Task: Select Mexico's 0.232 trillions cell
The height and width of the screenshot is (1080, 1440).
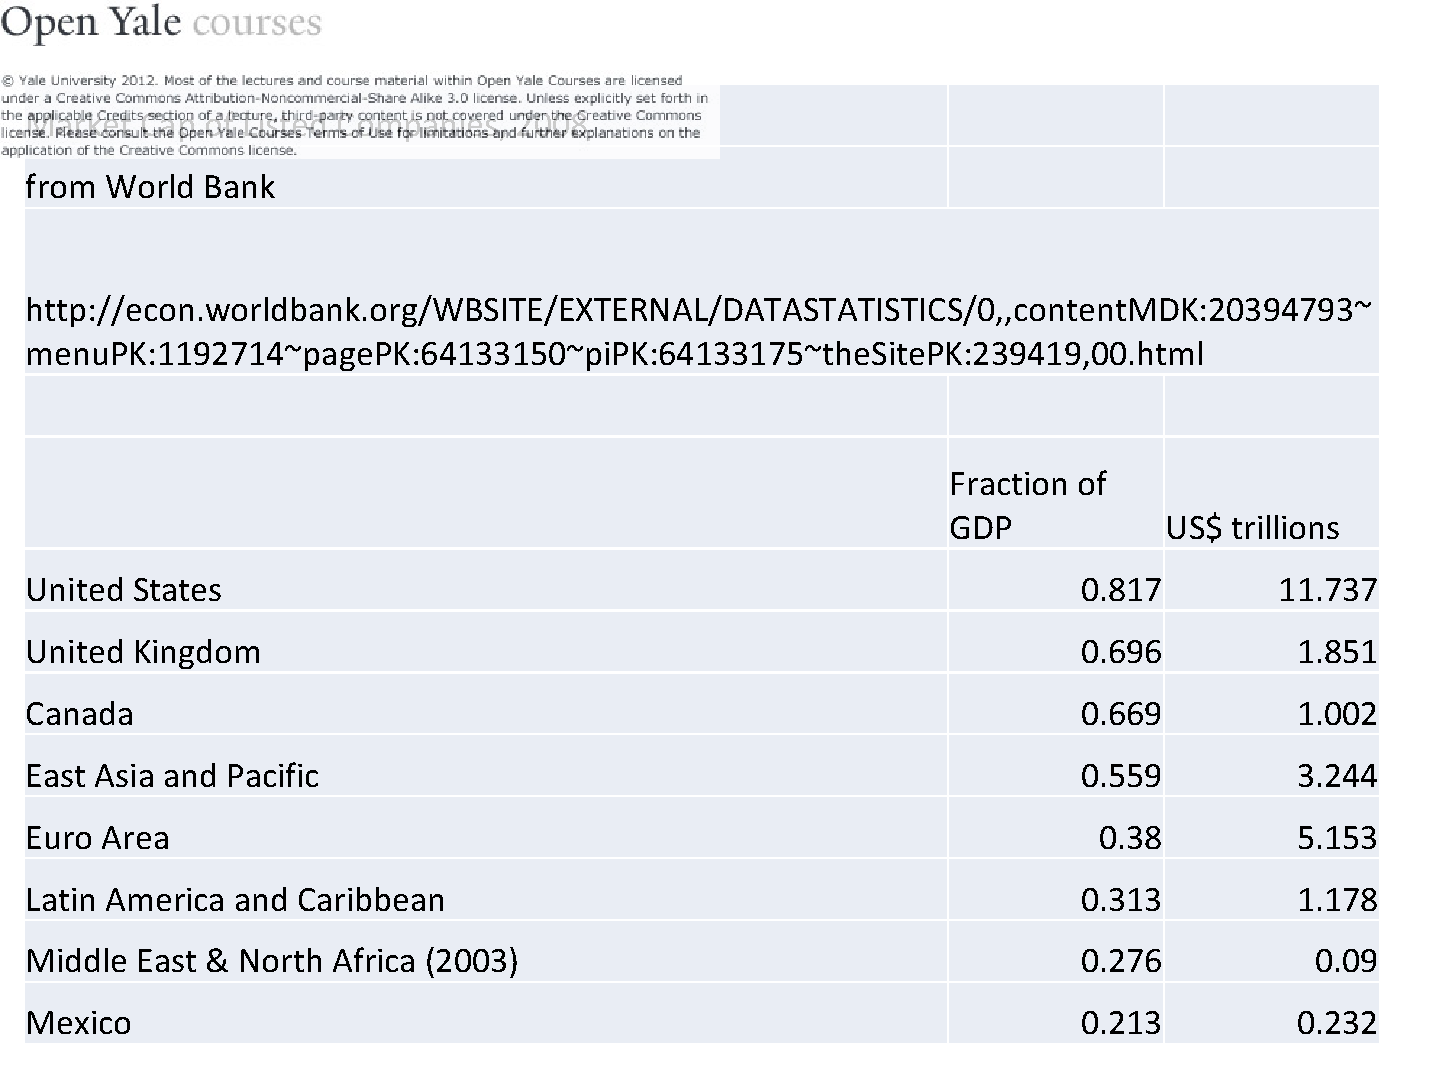Action: 1337,1022
